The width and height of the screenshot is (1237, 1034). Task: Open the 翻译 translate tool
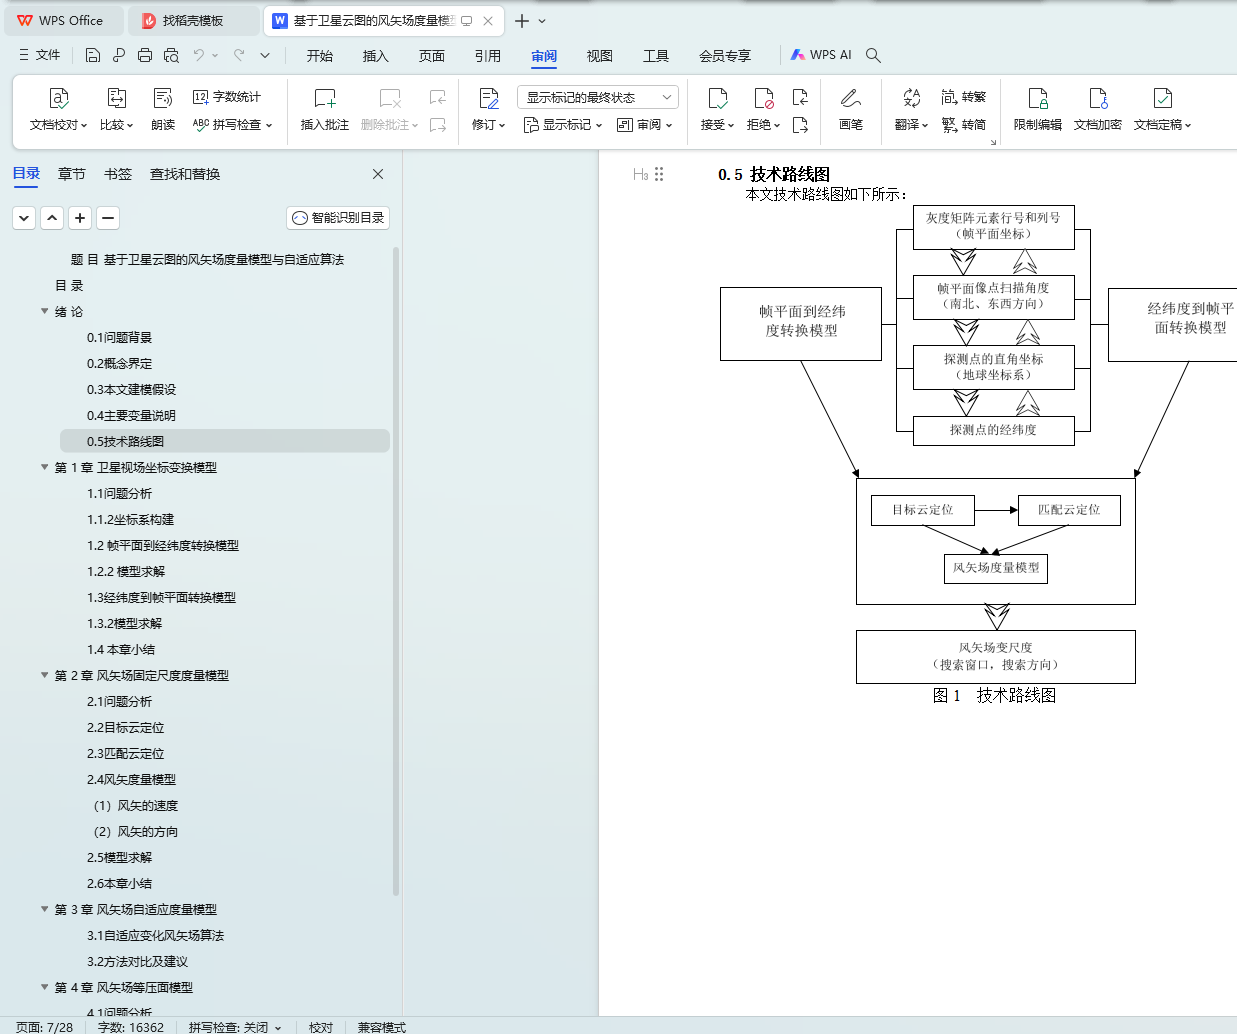point(911,110)
